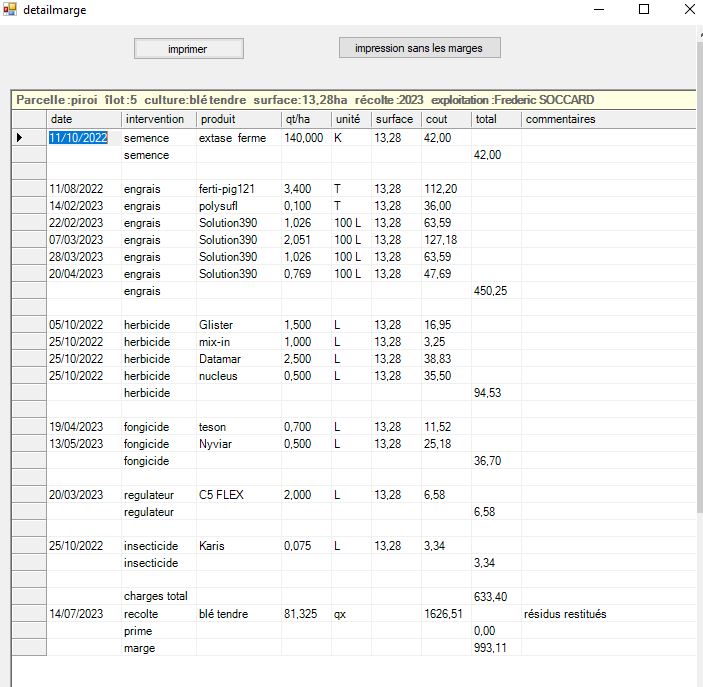
Task: Click the detailmarge application icon in title bar
Action: 10,10
